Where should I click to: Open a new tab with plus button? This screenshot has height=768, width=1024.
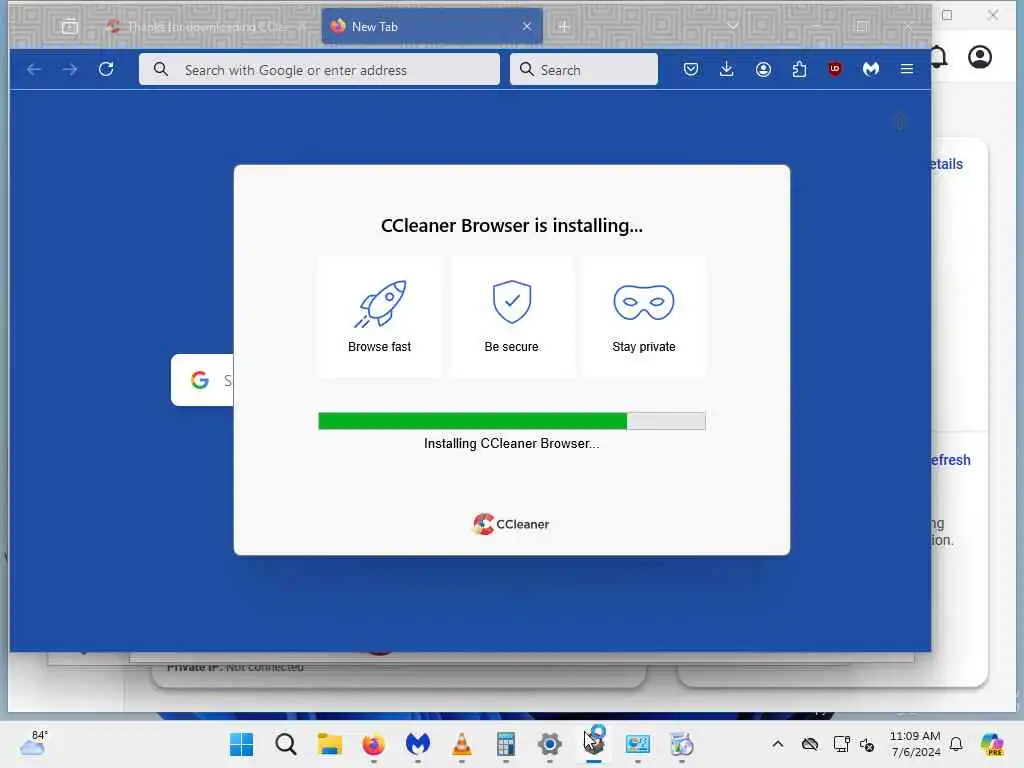coord(564,27)
